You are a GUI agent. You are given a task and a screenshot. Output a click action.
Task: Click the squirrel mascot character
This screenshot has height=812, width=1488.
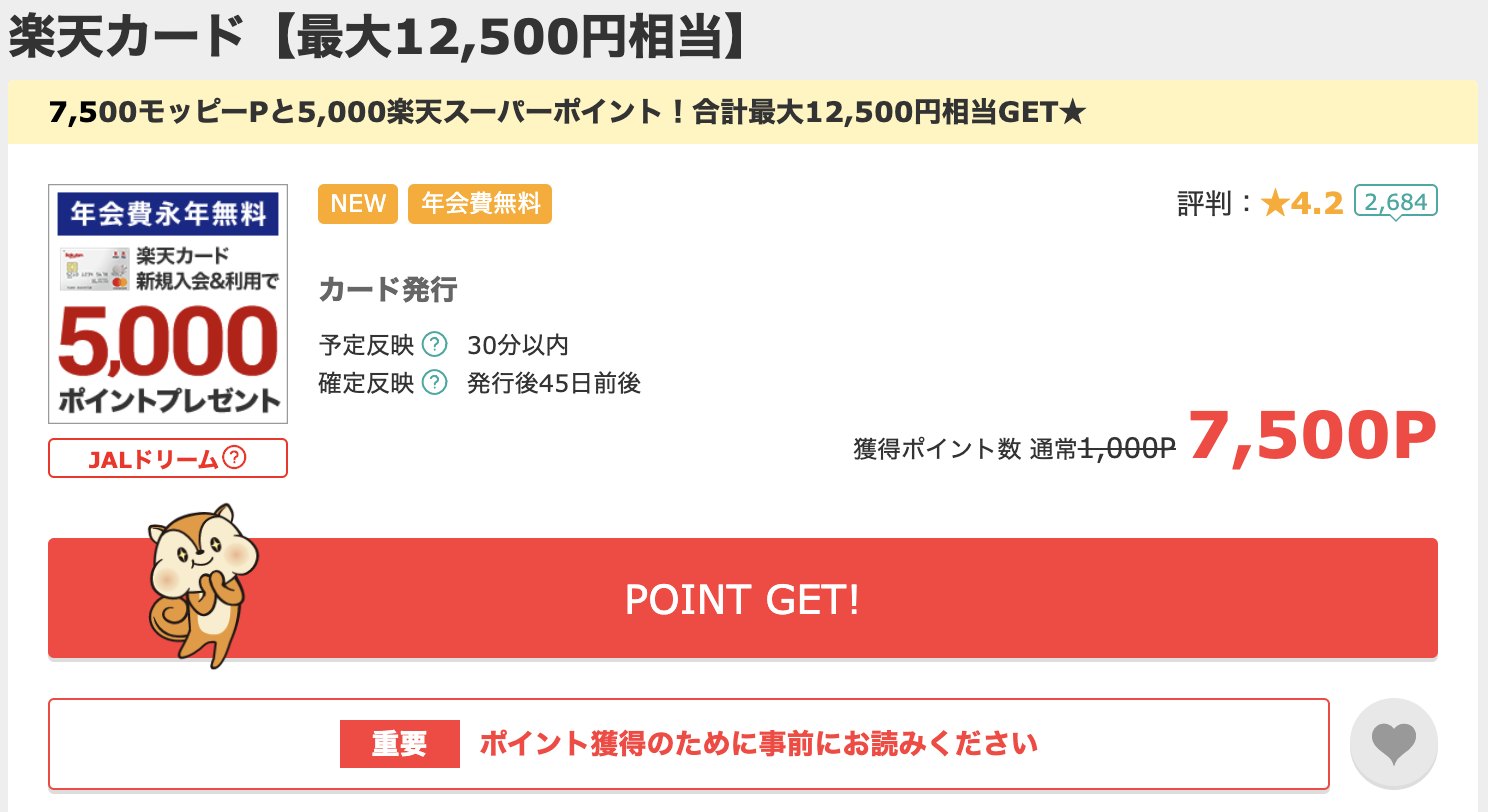click(202, 585)
